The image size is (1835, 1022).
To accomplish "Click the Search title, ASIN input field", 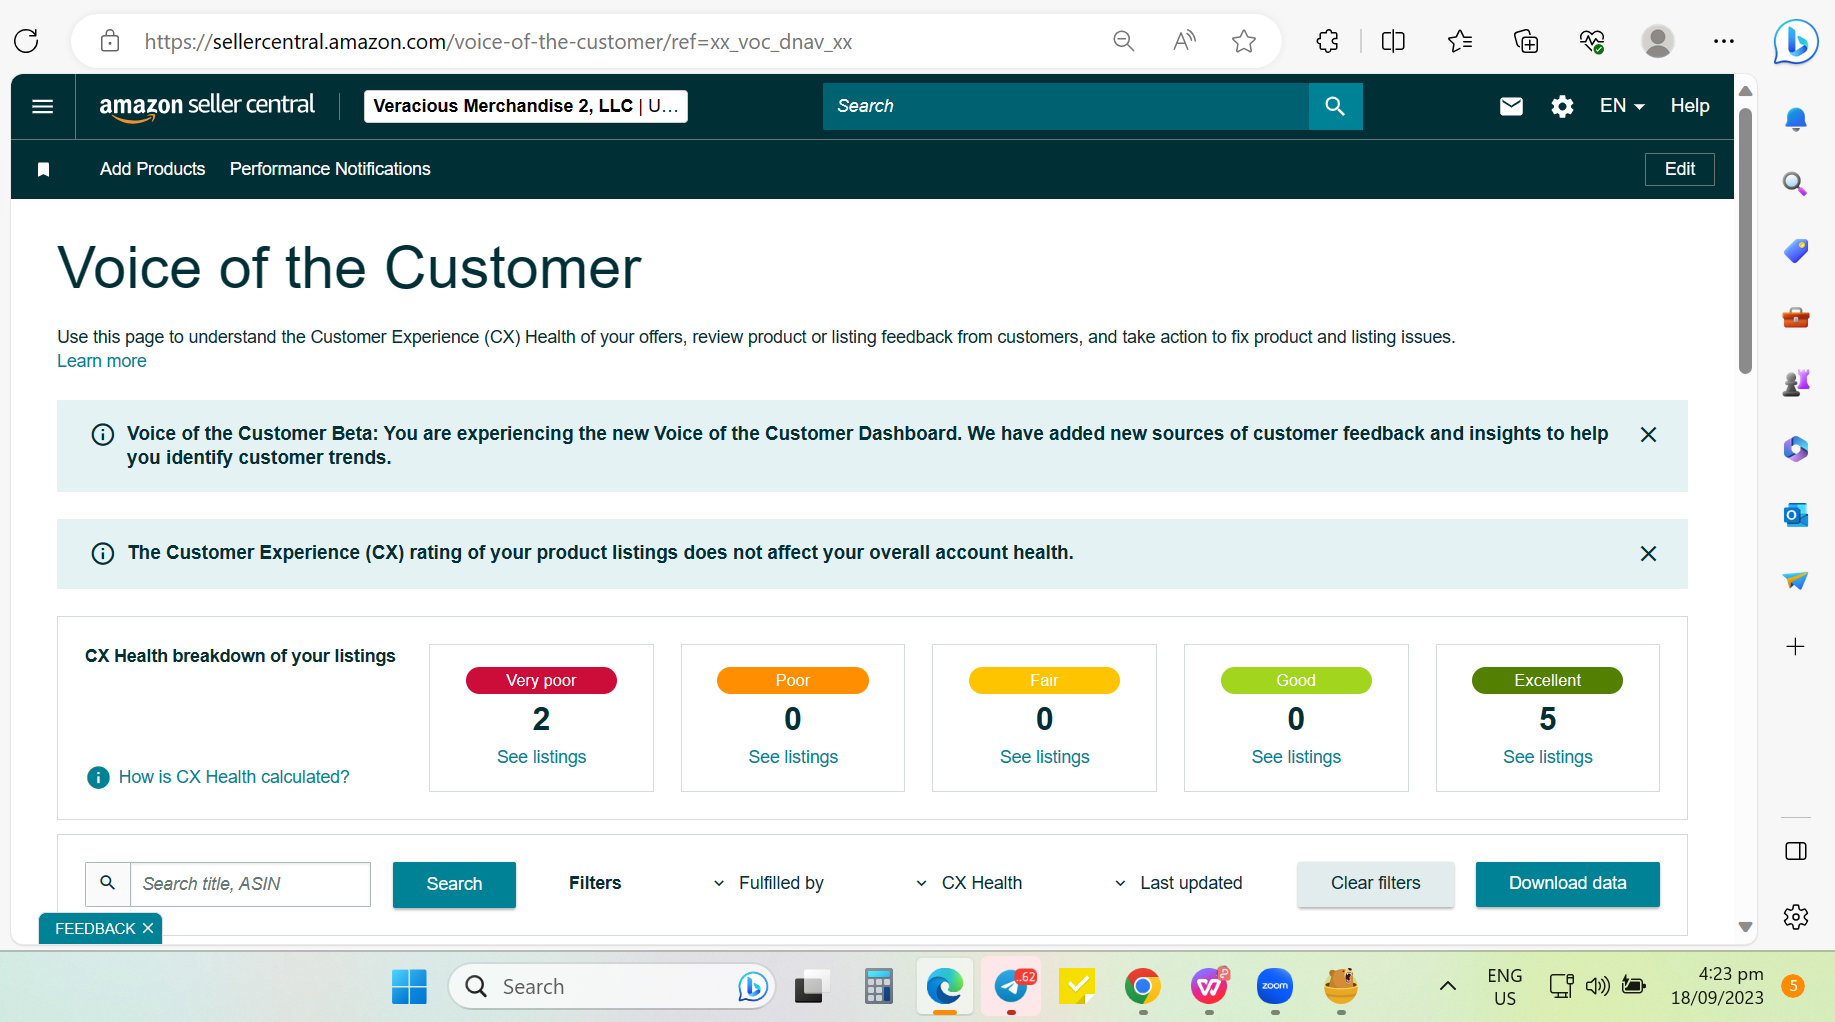I will [250, 884].
